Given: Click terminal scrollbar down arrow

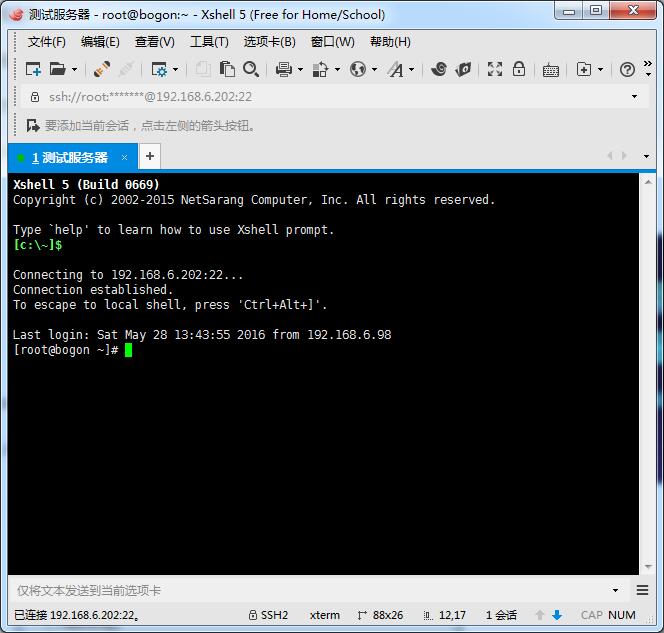Looking at the screenshot, I should 648,567.
